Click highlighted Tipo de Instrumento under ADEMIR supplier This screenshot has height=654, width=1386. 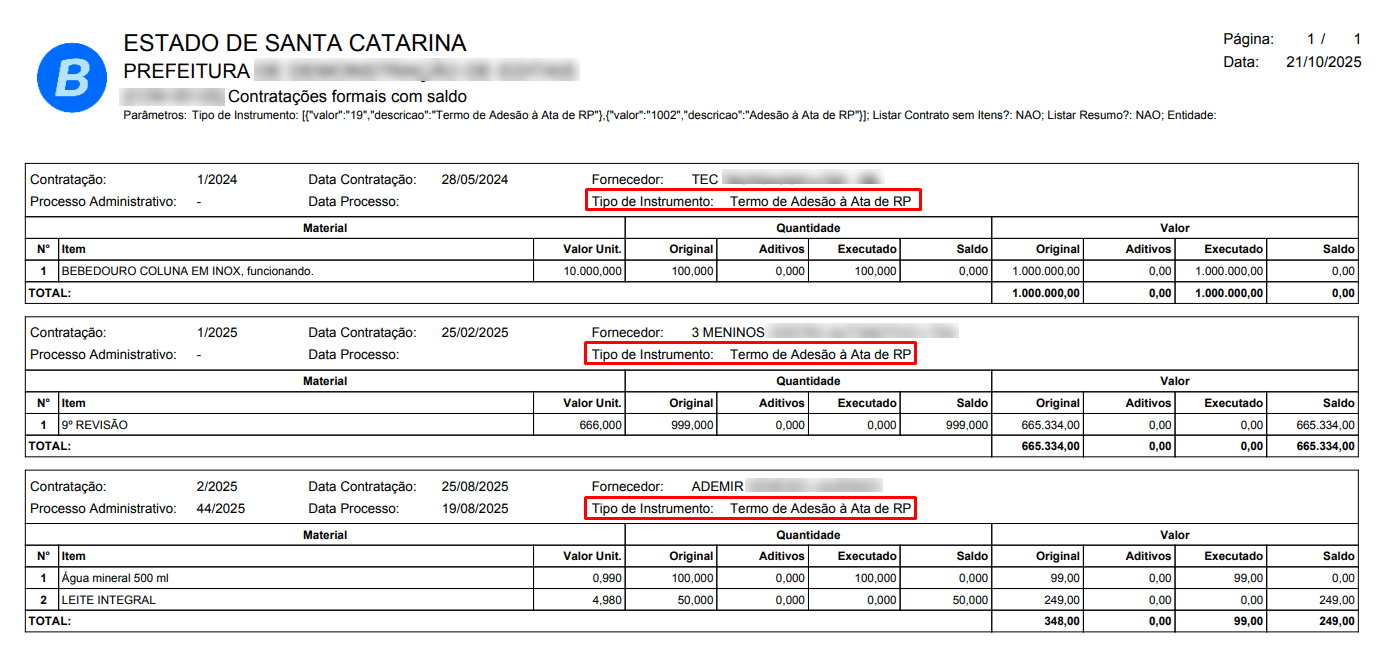tap(751, 509)
